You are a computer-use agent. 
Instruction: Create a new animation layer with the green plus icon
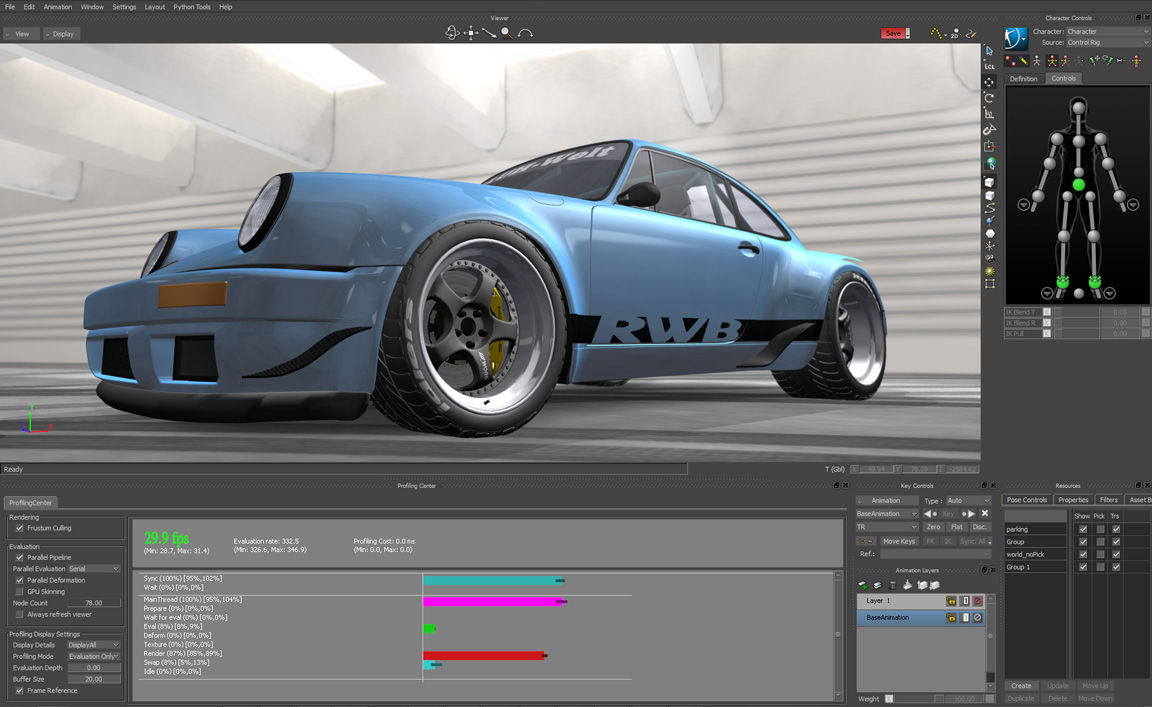[x=862, y=585]
